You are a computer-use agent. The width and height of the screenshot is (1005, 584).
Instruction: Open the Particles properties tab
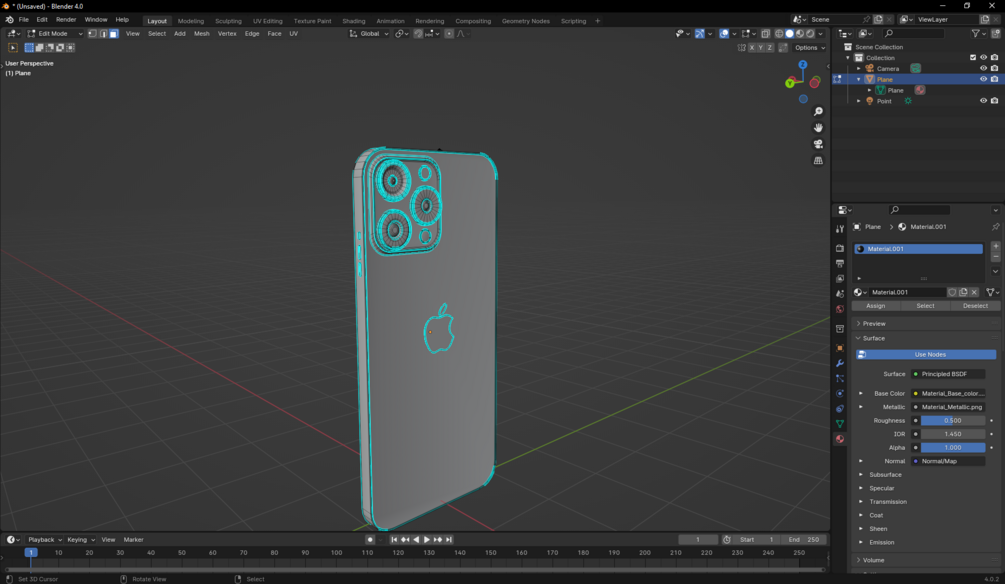coord(840,378)
